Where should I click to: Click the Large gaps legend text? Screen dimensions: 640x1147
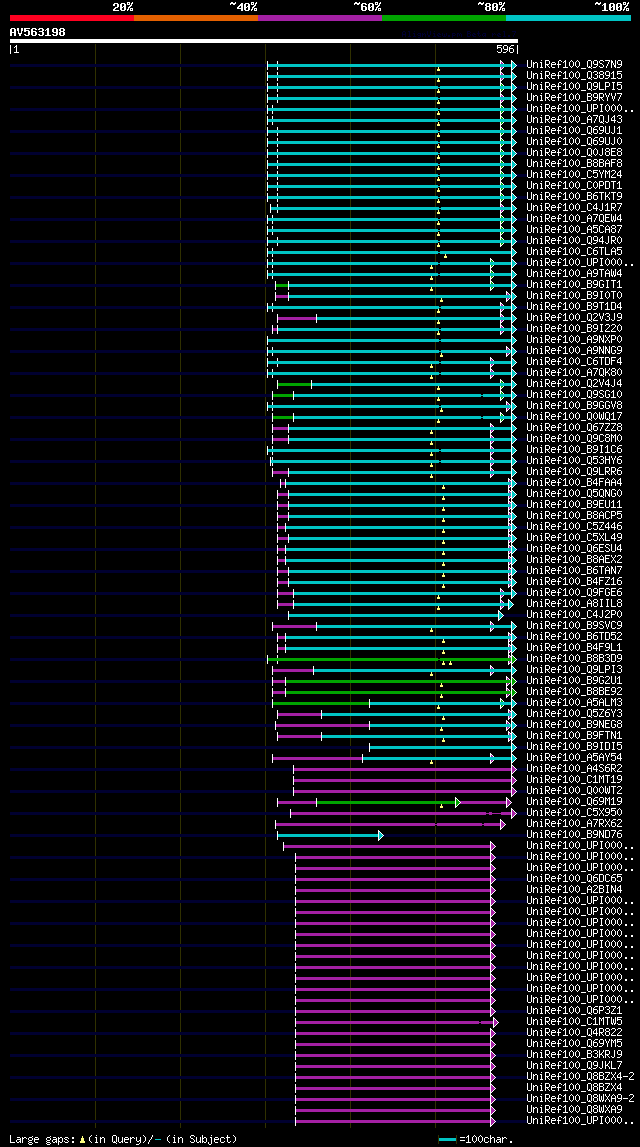point(124,1139)
